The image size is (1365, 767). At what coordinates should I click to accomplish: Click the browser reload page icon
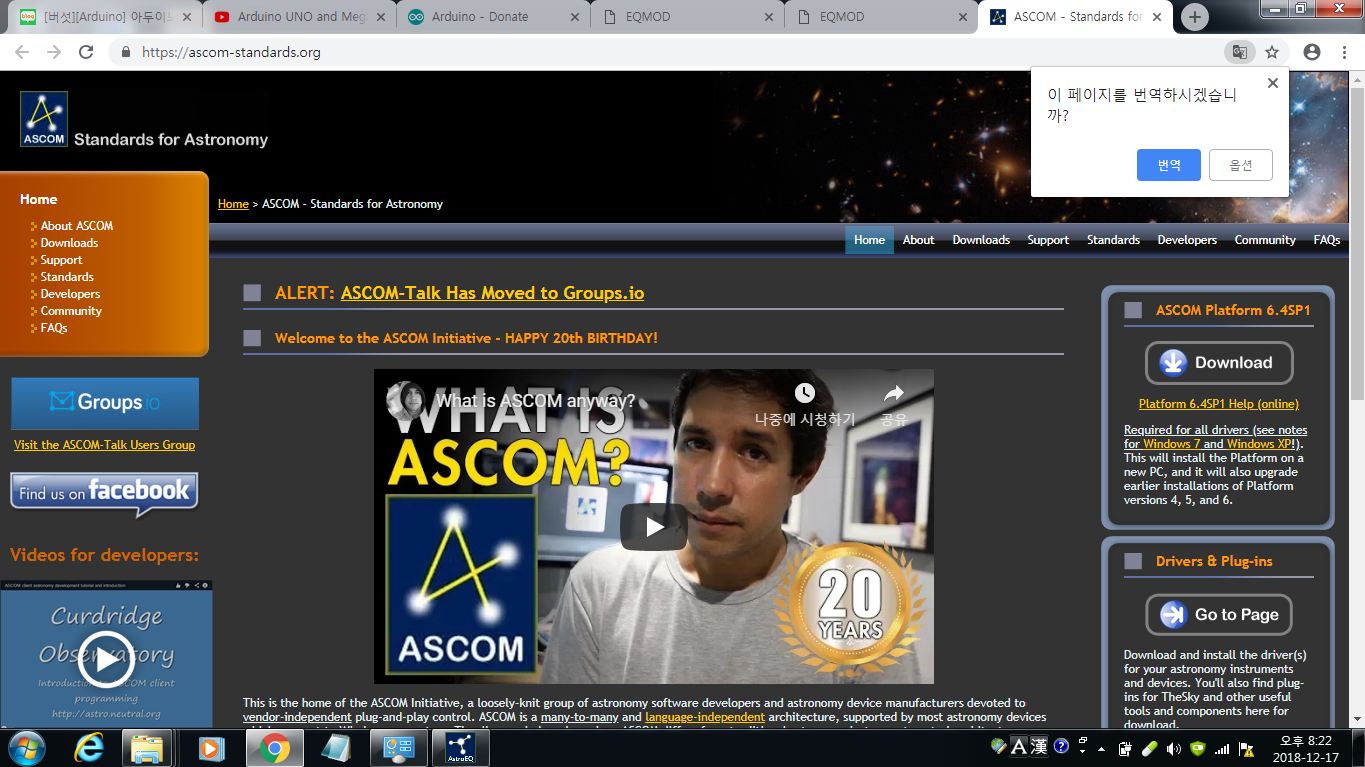click(x=86, y=52)
